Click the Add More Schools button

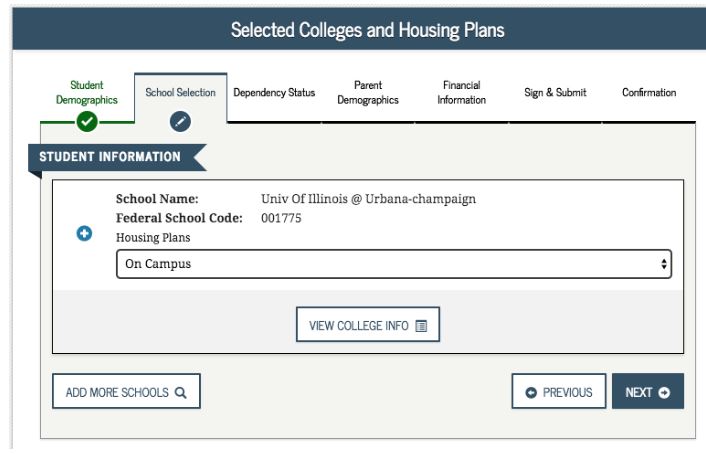coord(127,391)
